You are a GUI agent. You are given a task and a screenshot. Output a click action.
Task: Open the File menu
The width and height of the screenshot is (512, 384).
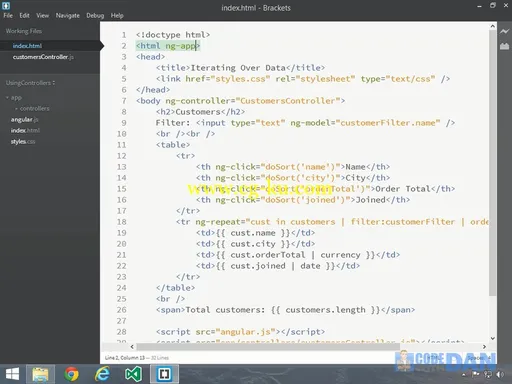tap(8, 15)
